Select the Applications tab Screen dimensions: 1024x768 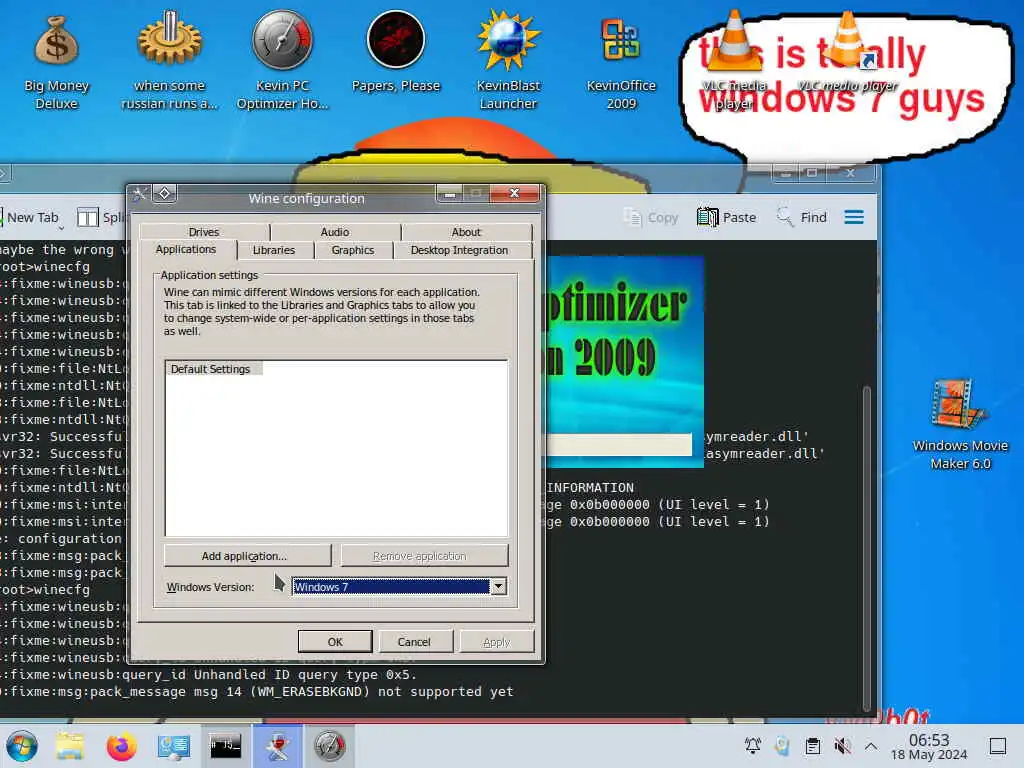pyautogui.click(x=186, y=249)
